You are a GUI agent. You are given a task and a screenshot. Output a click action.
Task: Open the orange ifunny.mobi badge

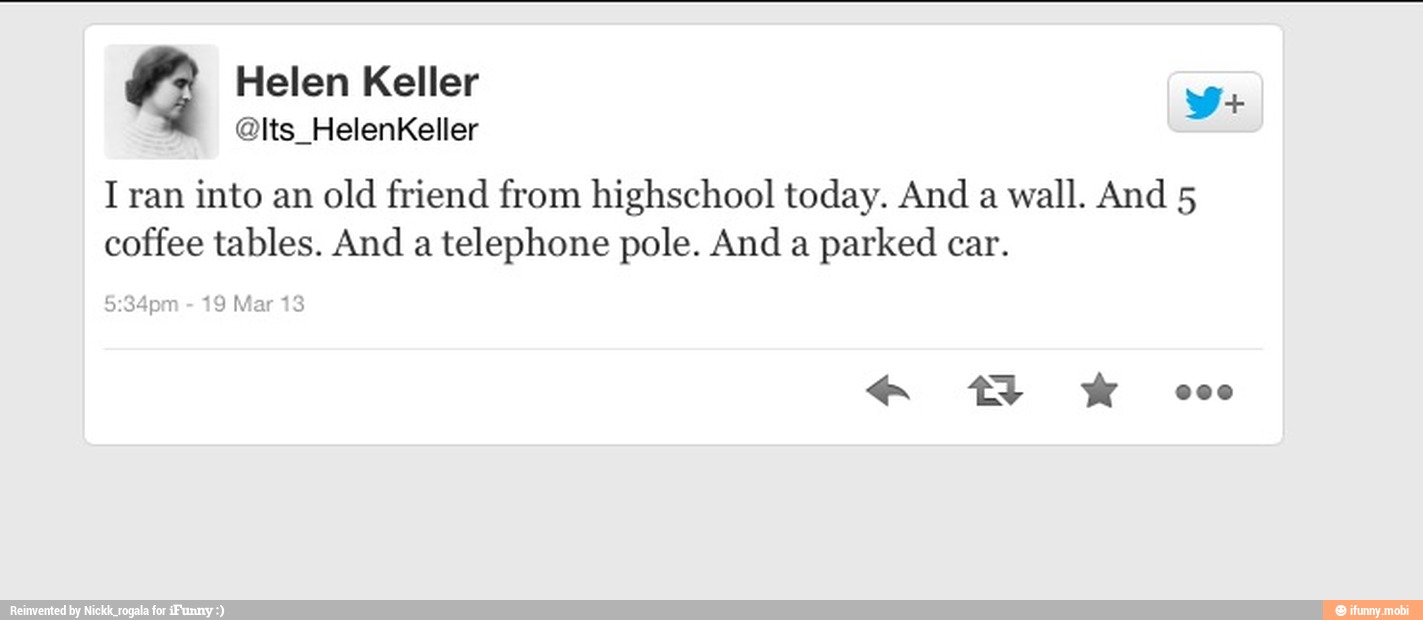pos(1372,610)
